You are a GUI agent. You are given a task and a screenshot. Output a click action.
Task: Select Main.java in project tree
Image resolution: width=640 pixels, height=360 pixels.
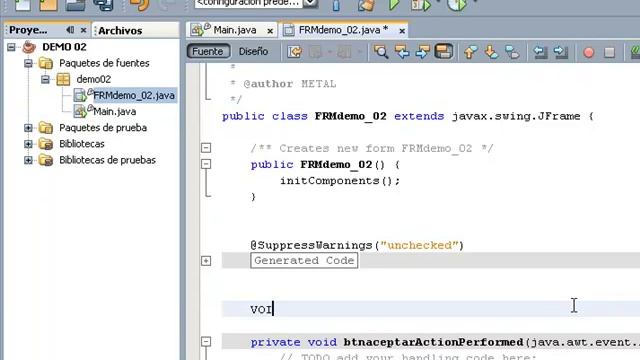pos(115,111)
